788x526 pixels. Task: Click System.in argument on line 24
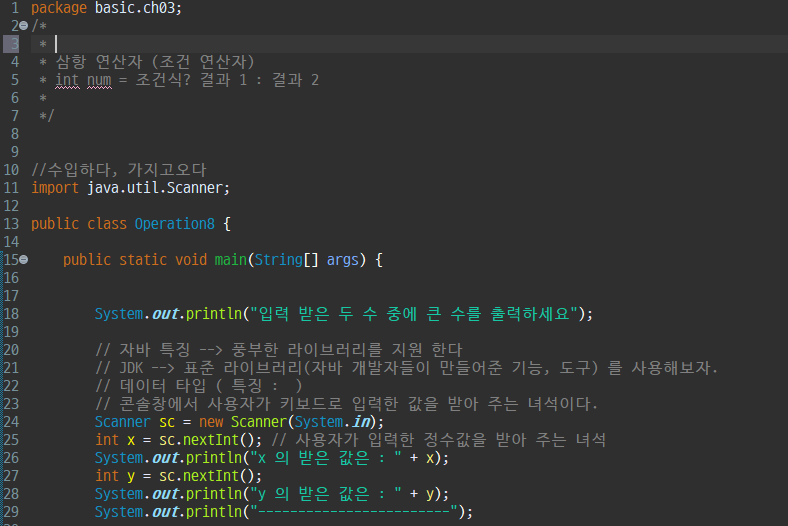[x=334, y=422]
